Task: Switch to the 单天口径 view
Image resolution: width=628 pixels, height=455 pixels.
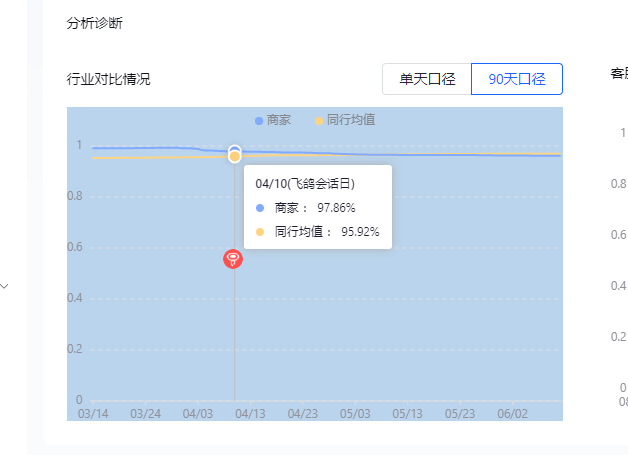Action: (x=427, y=79)
